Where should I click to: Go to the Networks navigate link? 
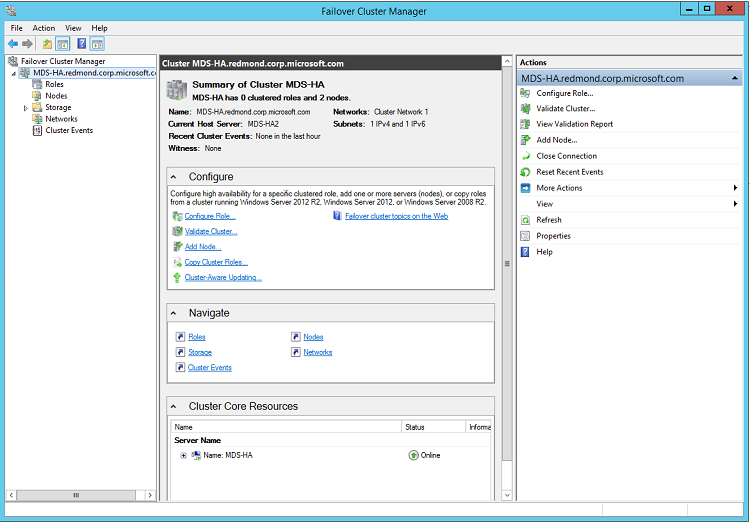[x=318, y=353]
